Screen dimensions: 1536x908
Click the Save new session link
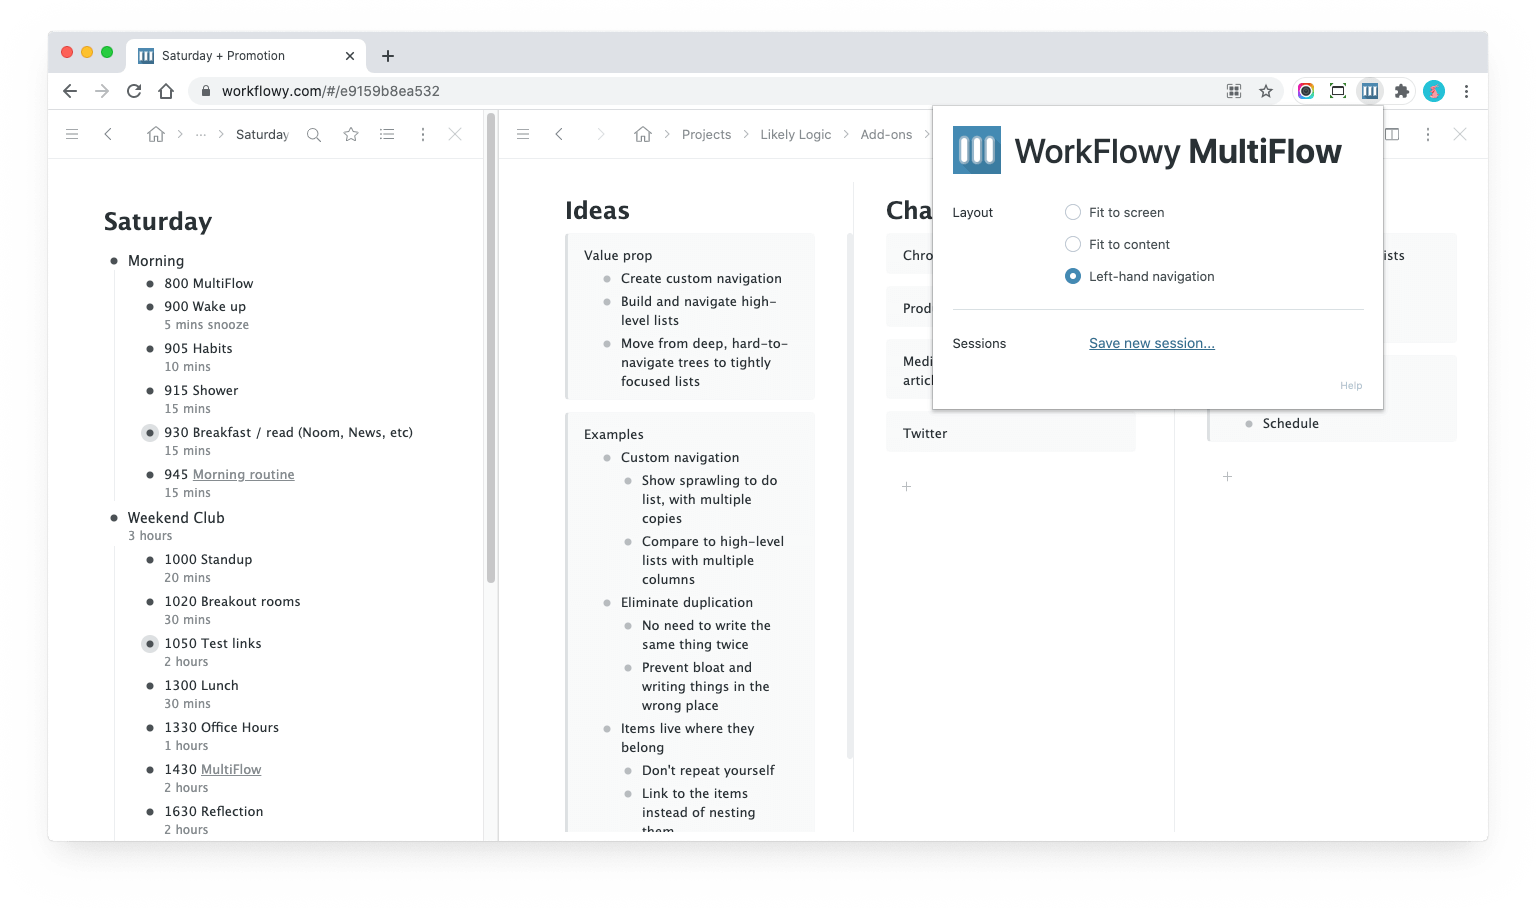coord(1151,343)
